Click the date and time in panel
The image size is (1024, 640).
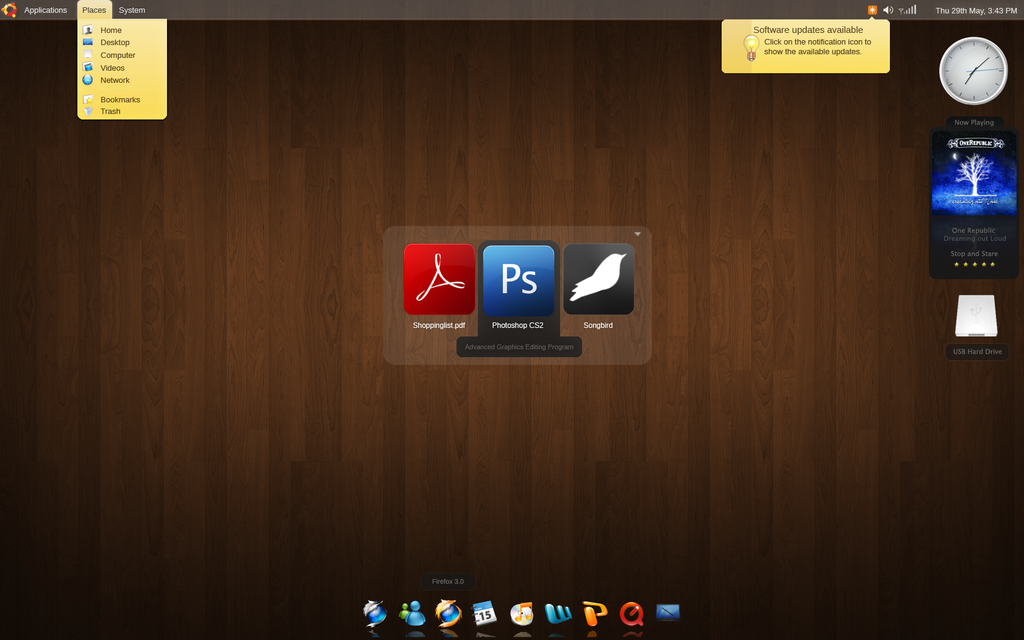975,10
